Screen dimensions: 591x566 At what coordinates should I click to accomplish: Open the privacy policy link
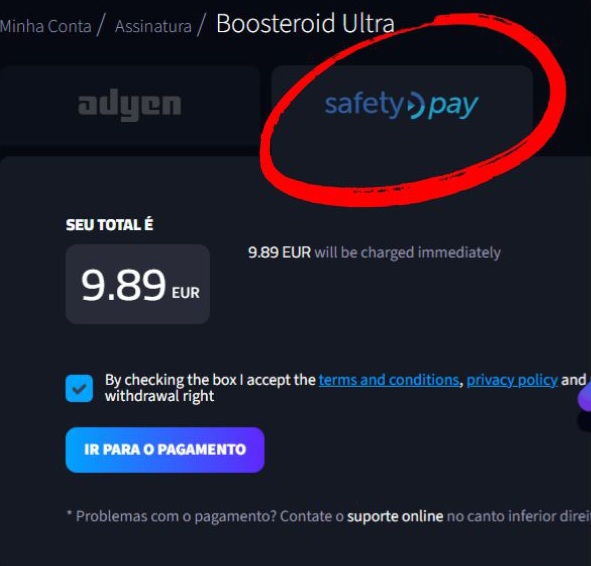point(512,380)
